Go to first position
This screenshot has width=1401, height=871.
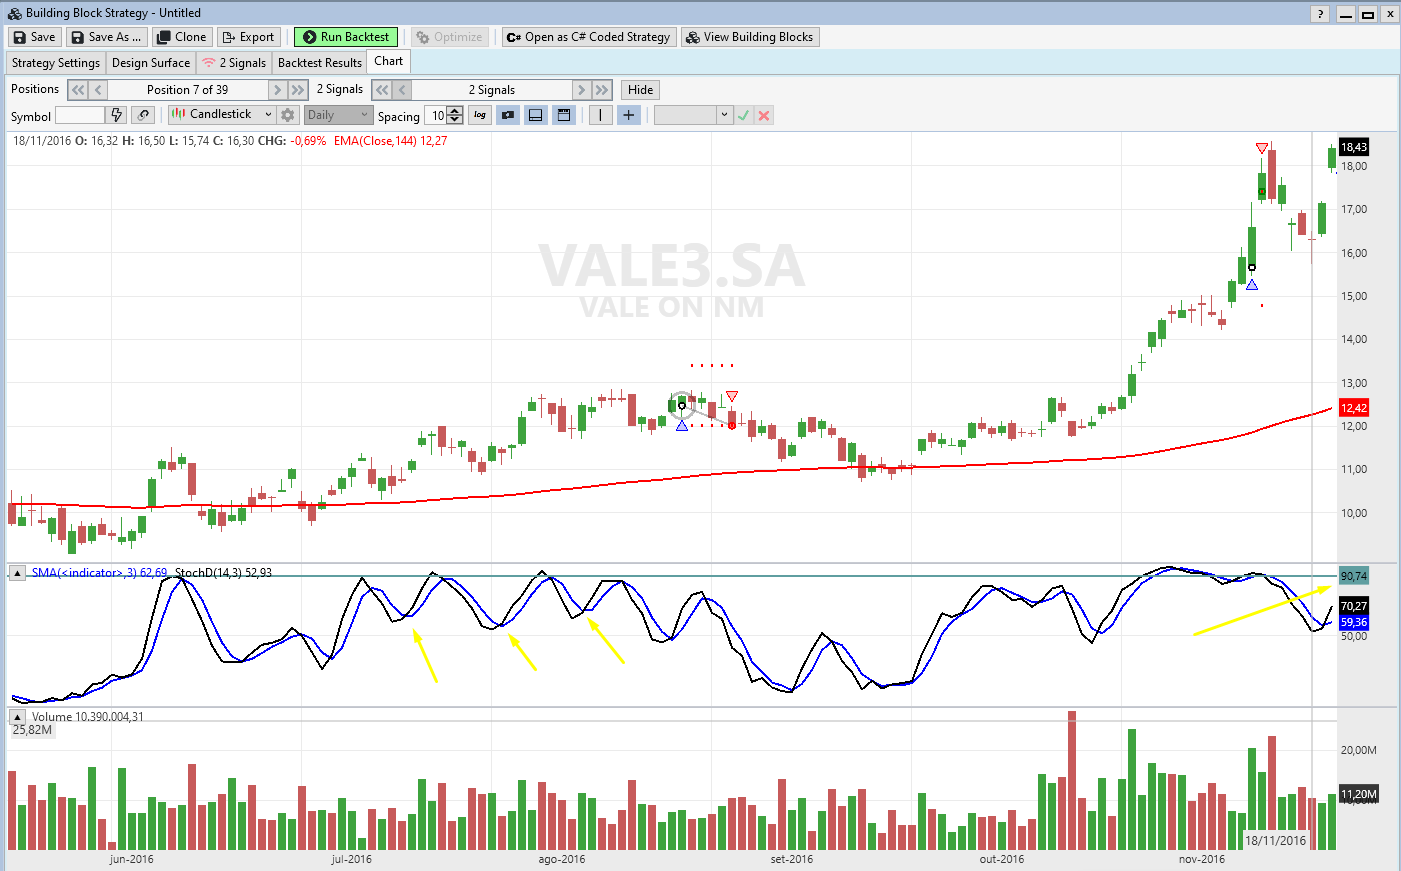point(78,90)
